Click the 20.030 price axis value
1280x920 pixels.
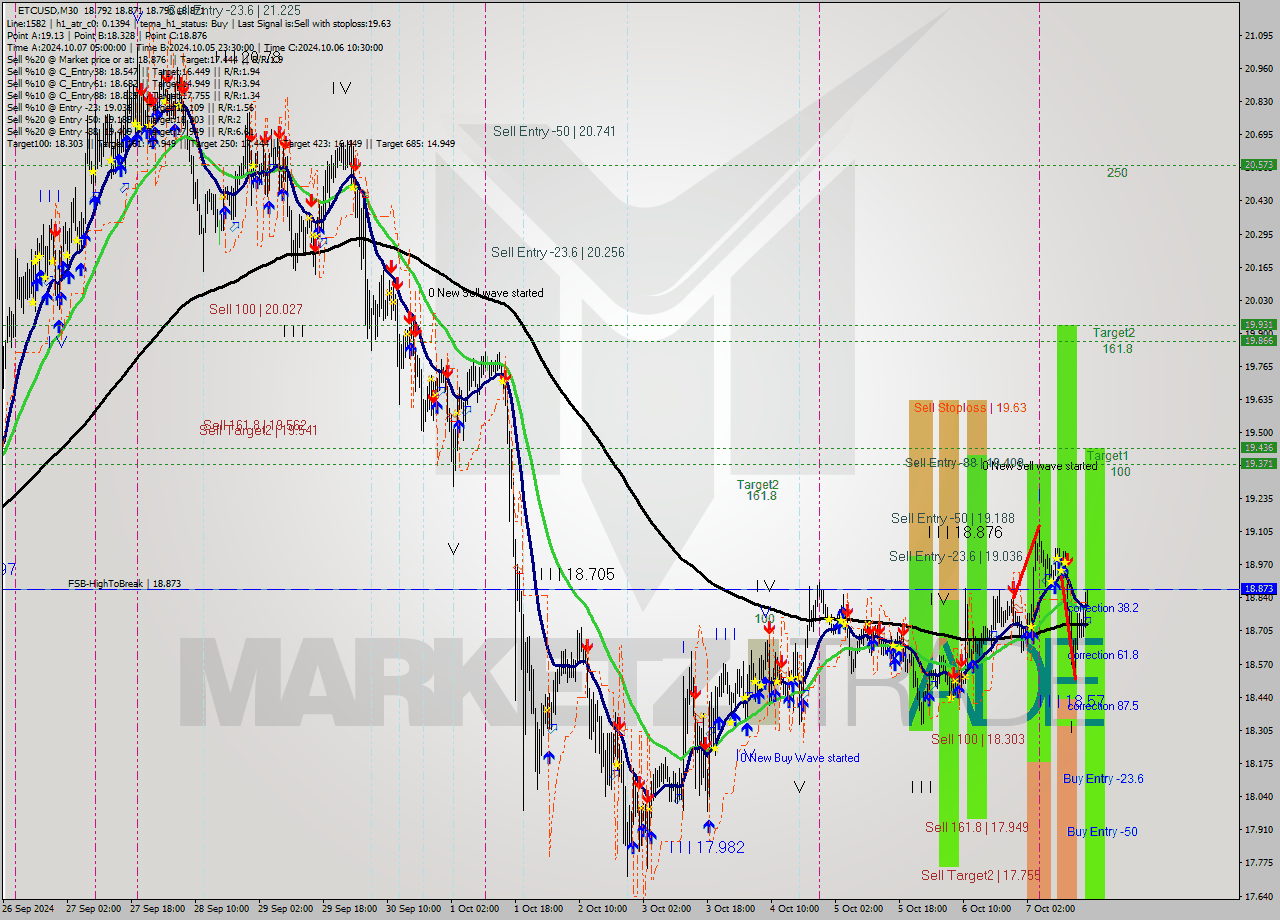pyautogui.click(x=1258, y=300)
